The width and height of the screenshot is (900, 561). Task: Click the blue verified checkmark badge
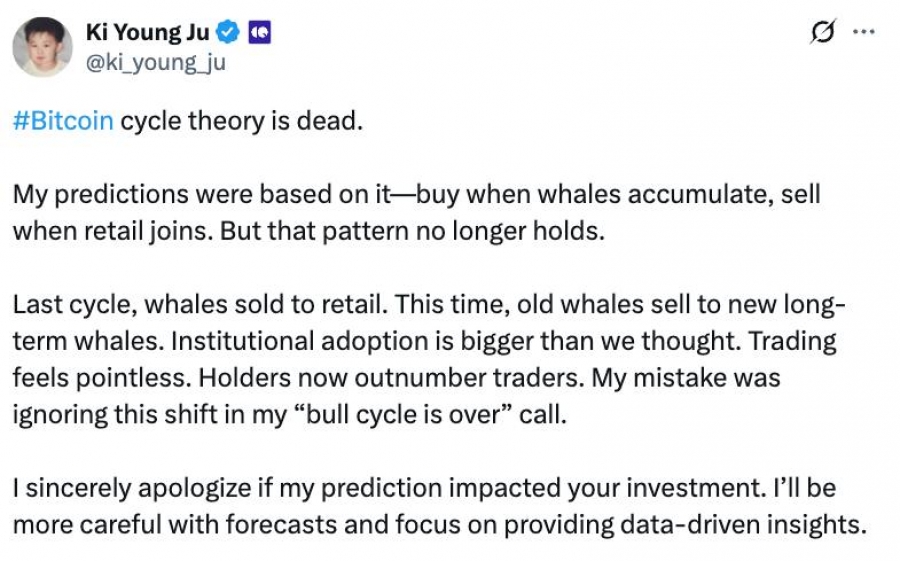click(228, 32)
